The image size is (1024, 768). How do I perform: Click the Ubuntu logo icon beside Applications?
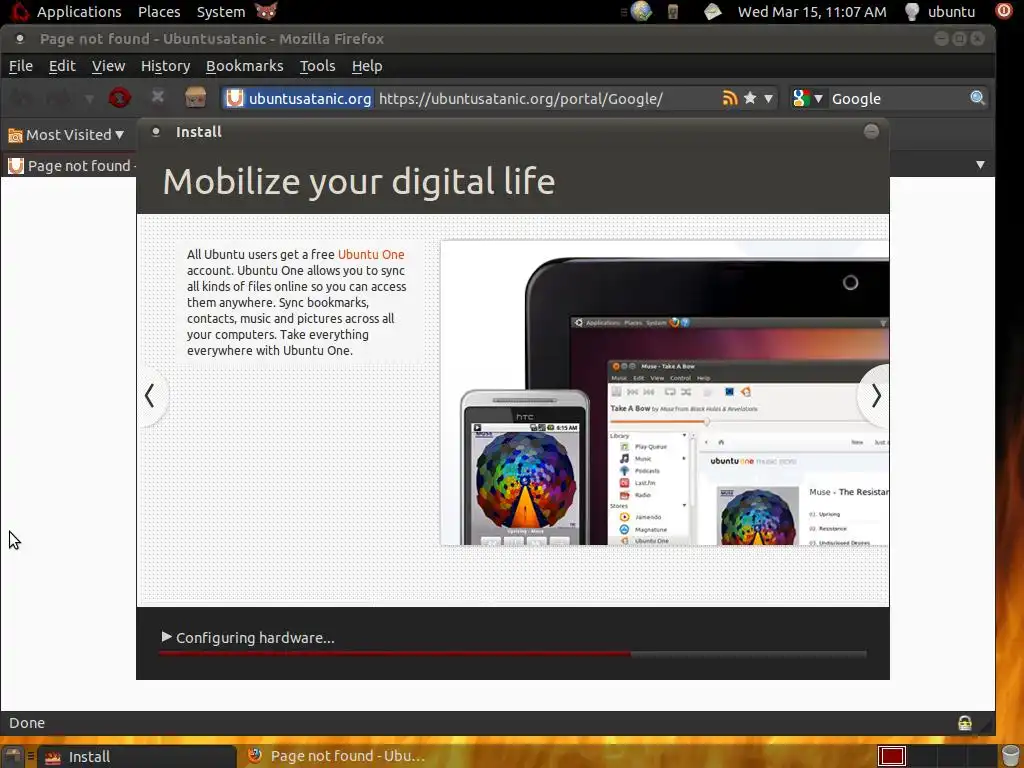point(18,11)
